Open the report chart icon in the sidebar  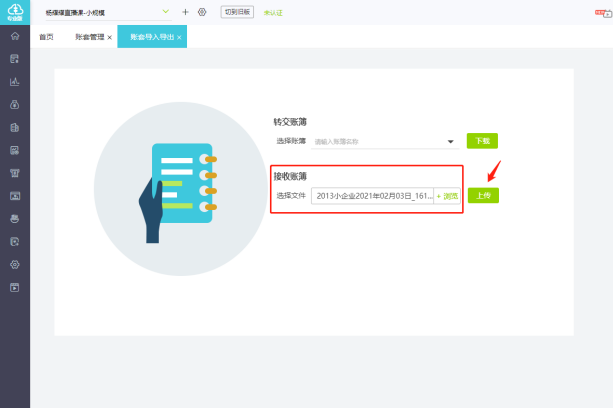(x=15, y=150)
